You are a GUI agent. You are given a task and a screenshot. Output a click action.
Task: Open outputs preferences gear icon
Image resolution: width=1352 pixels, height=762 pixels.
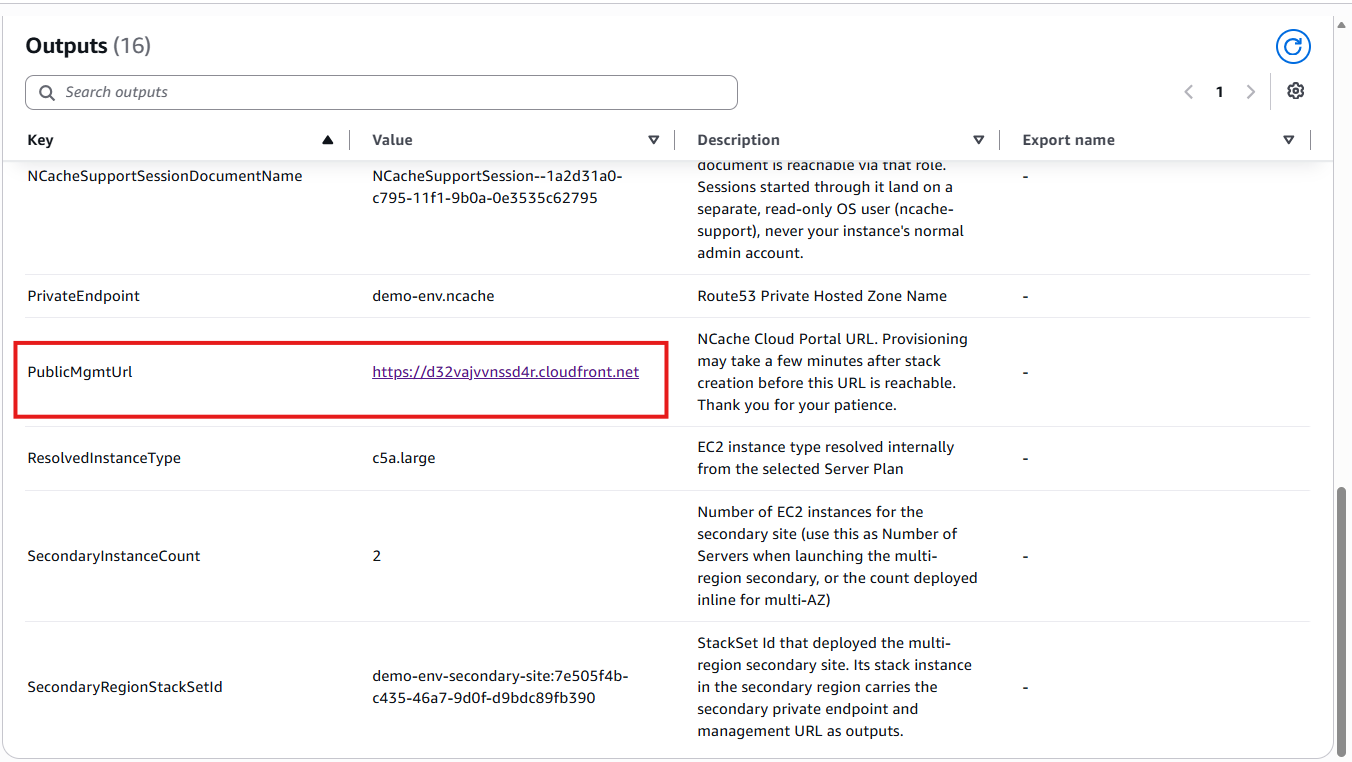tap(1296, 91)
